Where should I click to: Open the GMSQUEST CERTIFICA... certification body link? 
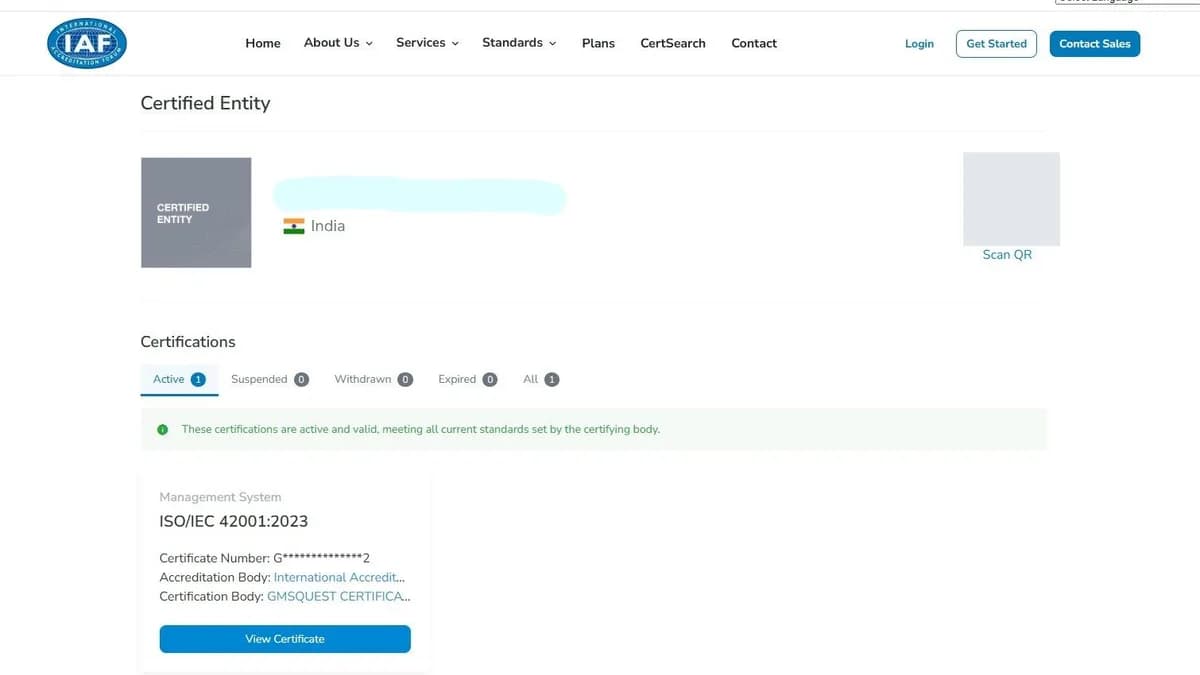tap(338, 596)
